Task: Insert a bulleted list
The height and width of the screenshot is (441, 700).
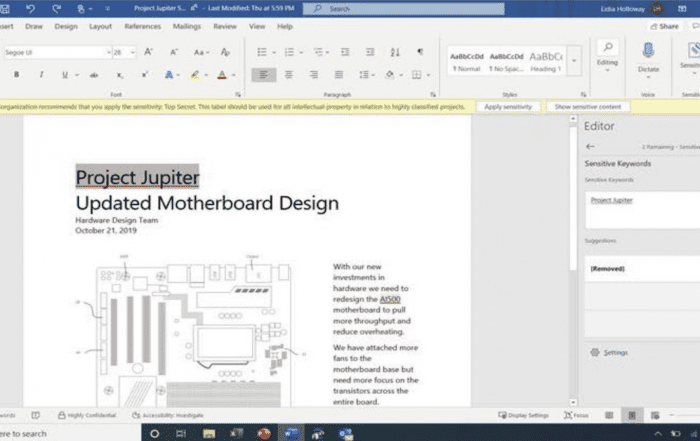Action: 262,52
